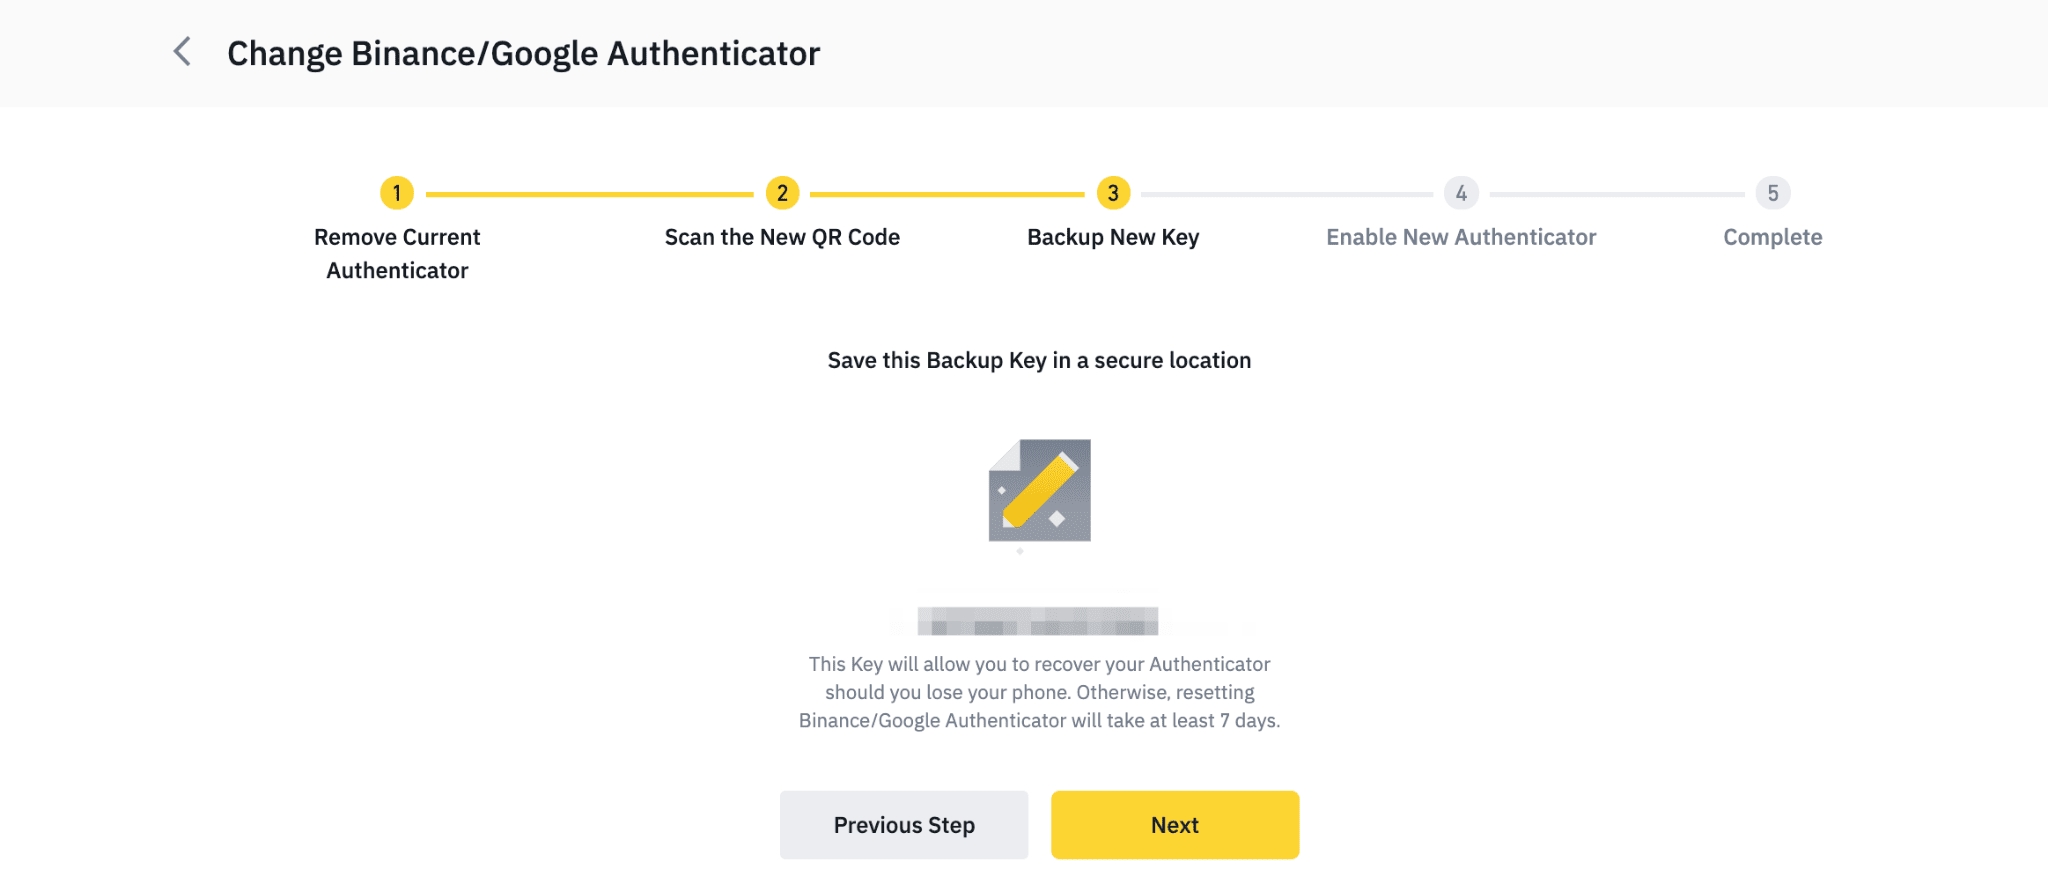Select the Complete step label

pos(1772,237)
